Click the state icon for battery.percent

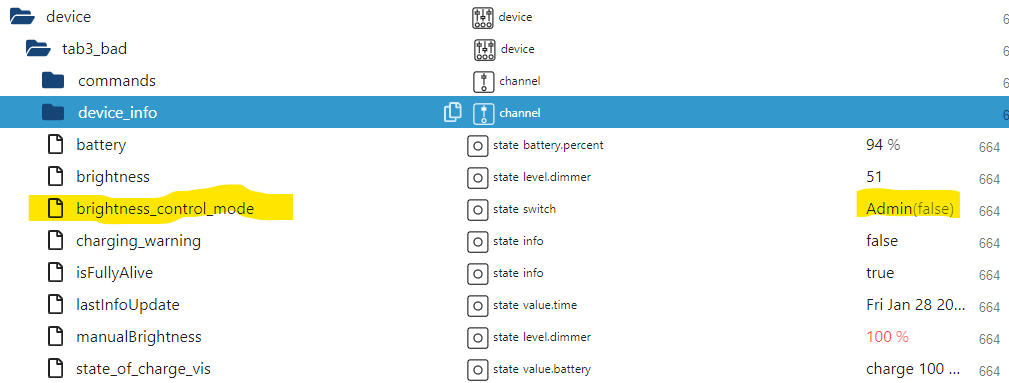click(x=477, y=145)
